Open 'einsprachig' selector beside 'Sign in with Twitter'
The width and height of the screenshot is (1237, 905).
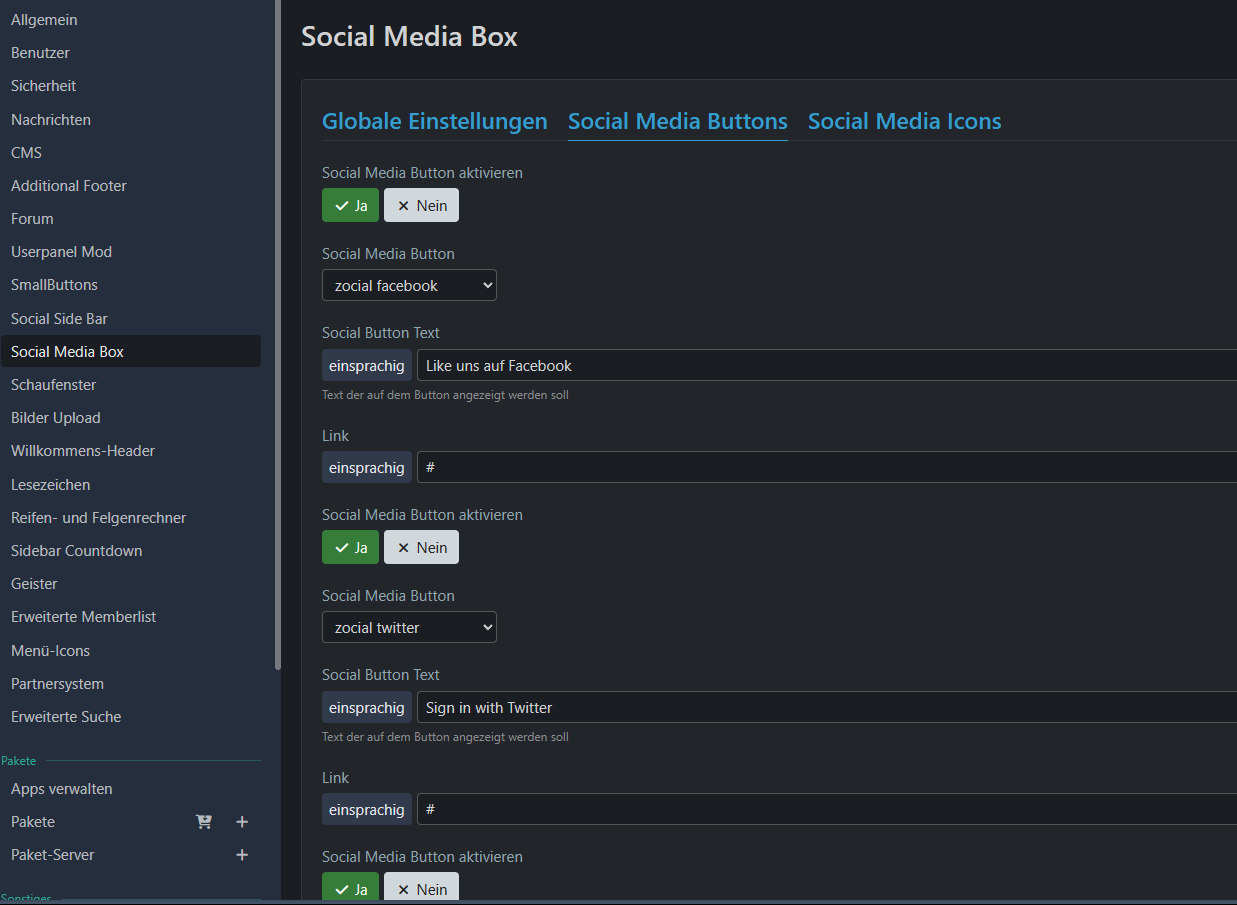(x=366, y=708)
